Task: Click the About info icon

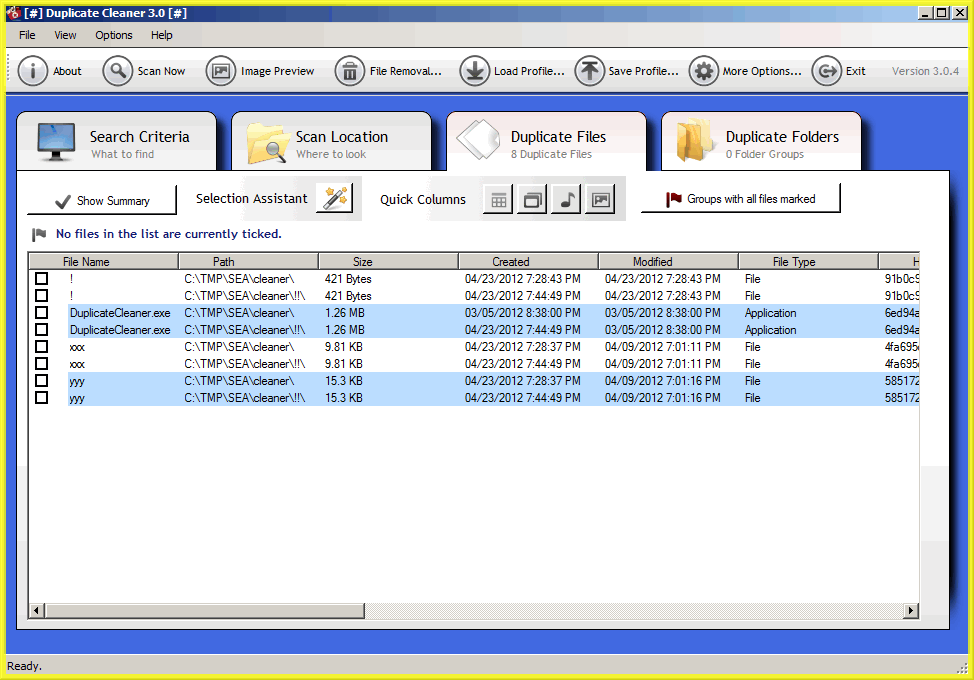Action: [x=33, y=71]
